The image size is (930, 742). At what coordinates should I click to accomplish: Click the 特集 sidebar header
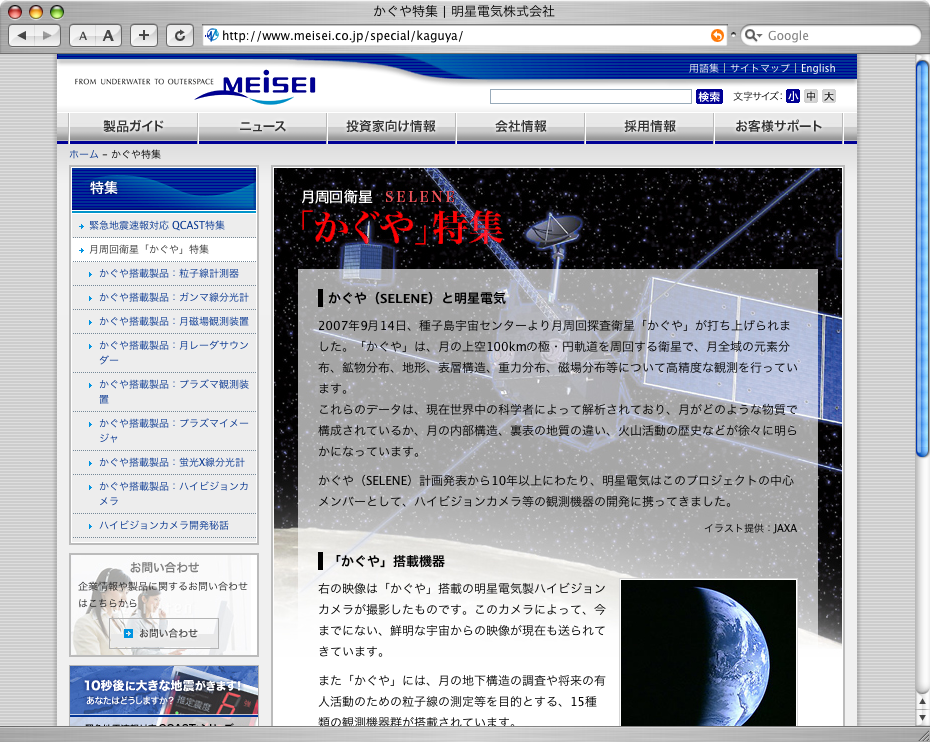pyautogui.click(x=164, y=189)
